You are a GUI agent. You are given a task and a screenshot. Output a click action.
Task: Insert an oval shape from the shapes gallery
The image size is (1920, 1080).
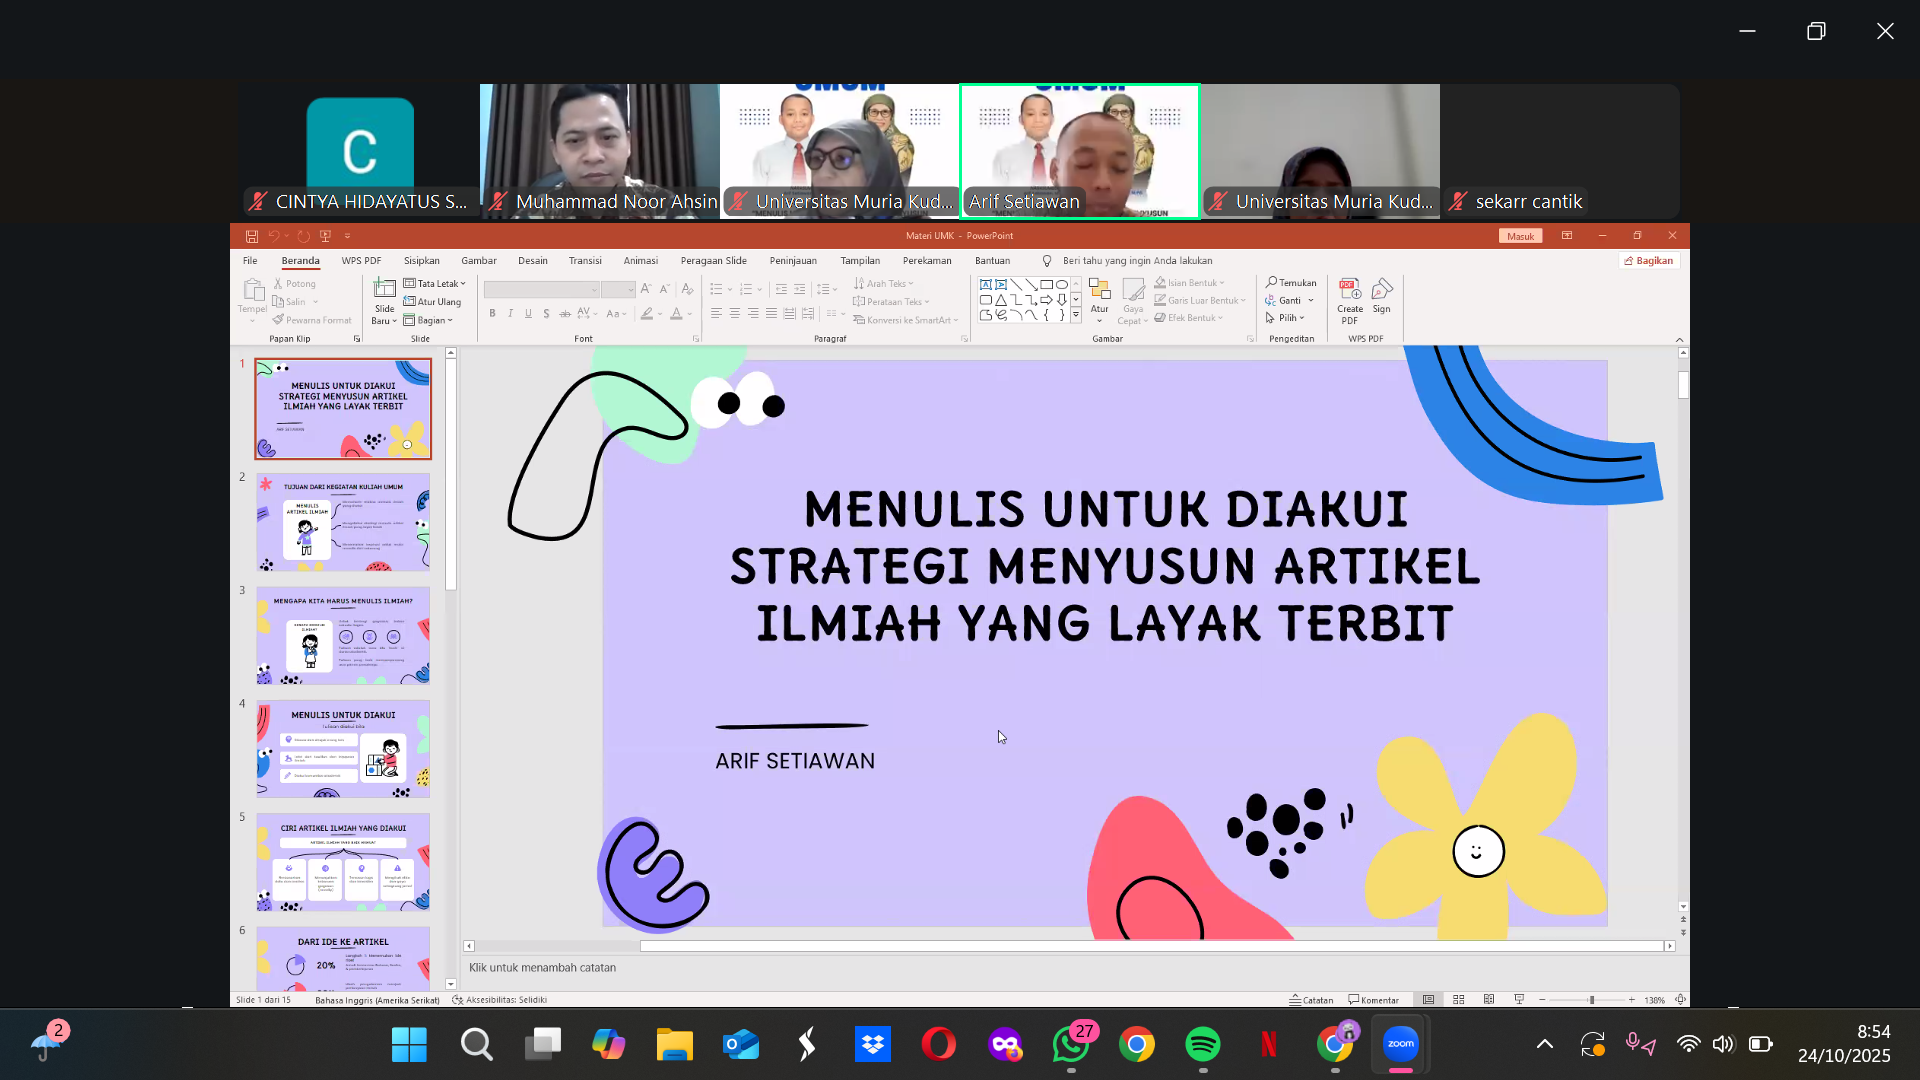tap(1062, 284)
